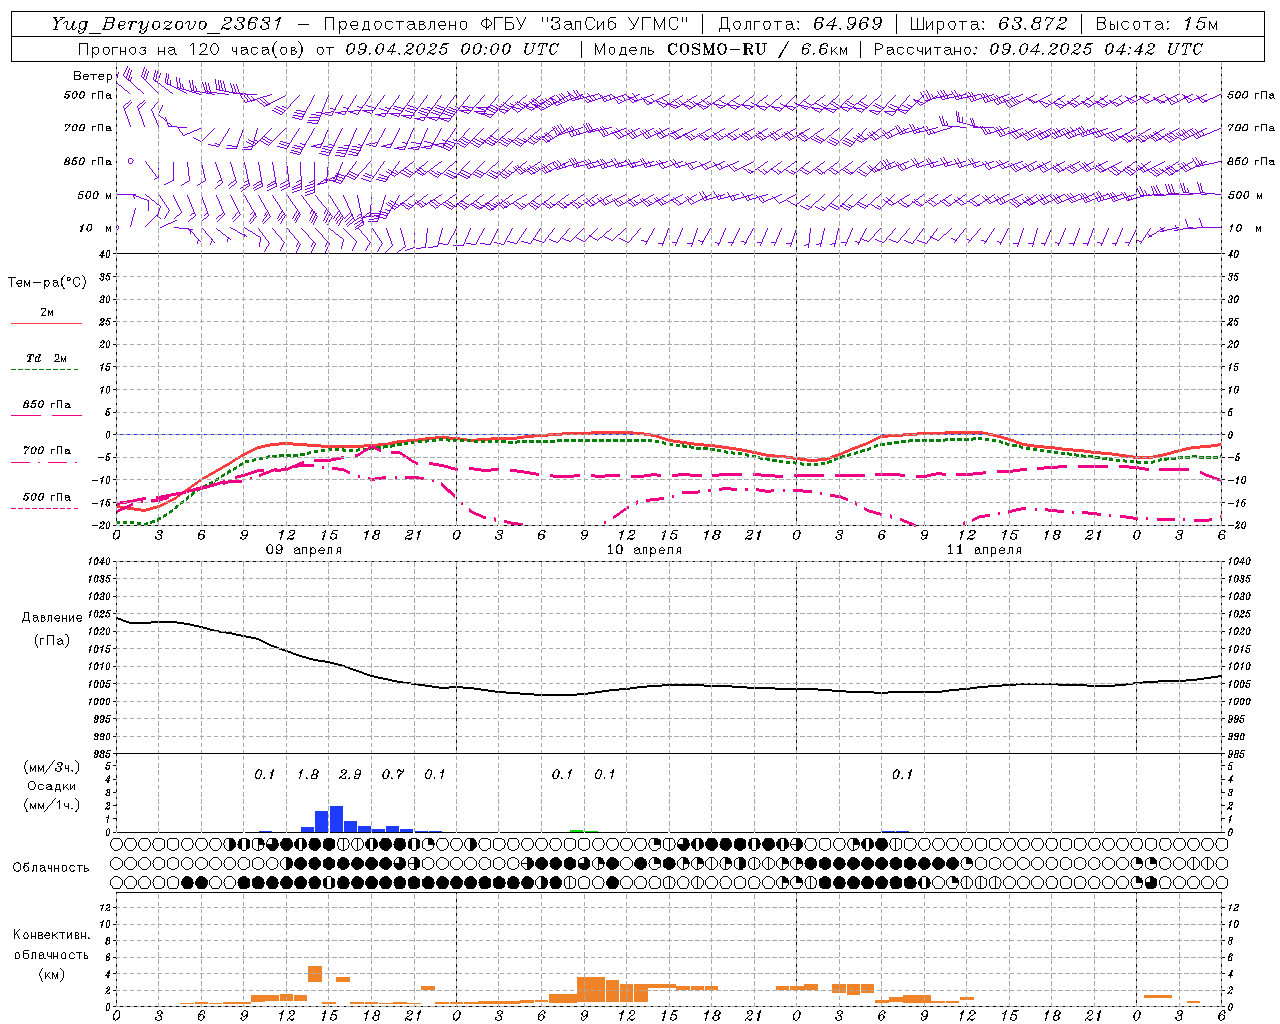Click the 'Осадки' precipitation label

coord(51,786)
